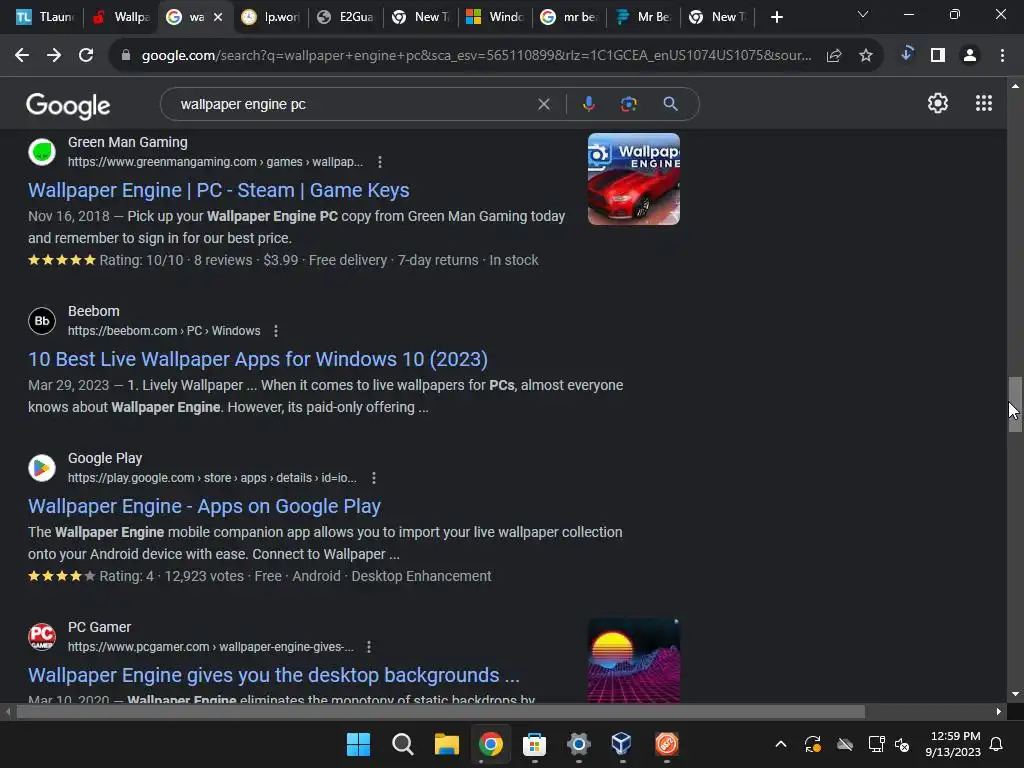Switch to mr beast Google search tab
Viewport: 1024px width, 768px height.
click(569, 17)
